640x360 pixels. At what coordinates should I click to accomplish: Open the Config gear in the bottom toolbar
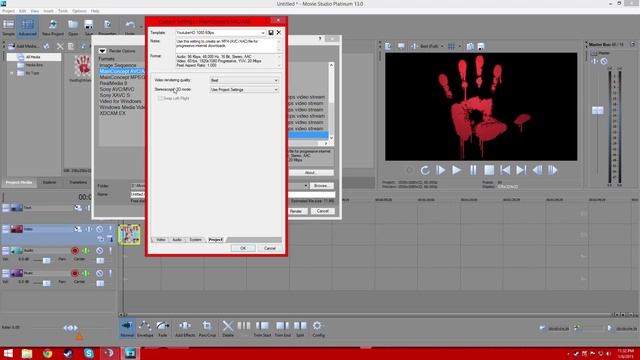[x=318, y=329]
